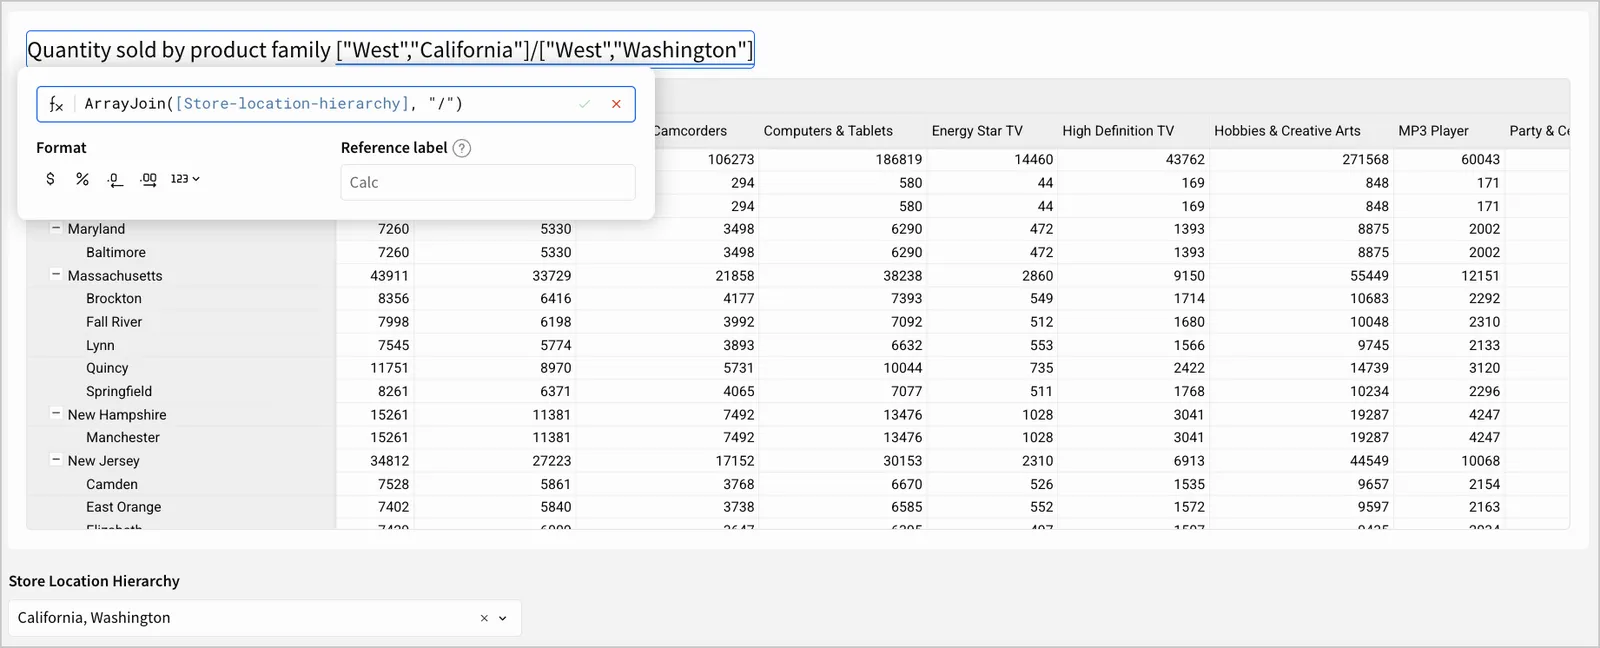Select the Quantity sold chart title
This screenshot has width=1600, height=648.
click(x=390, y=50)
